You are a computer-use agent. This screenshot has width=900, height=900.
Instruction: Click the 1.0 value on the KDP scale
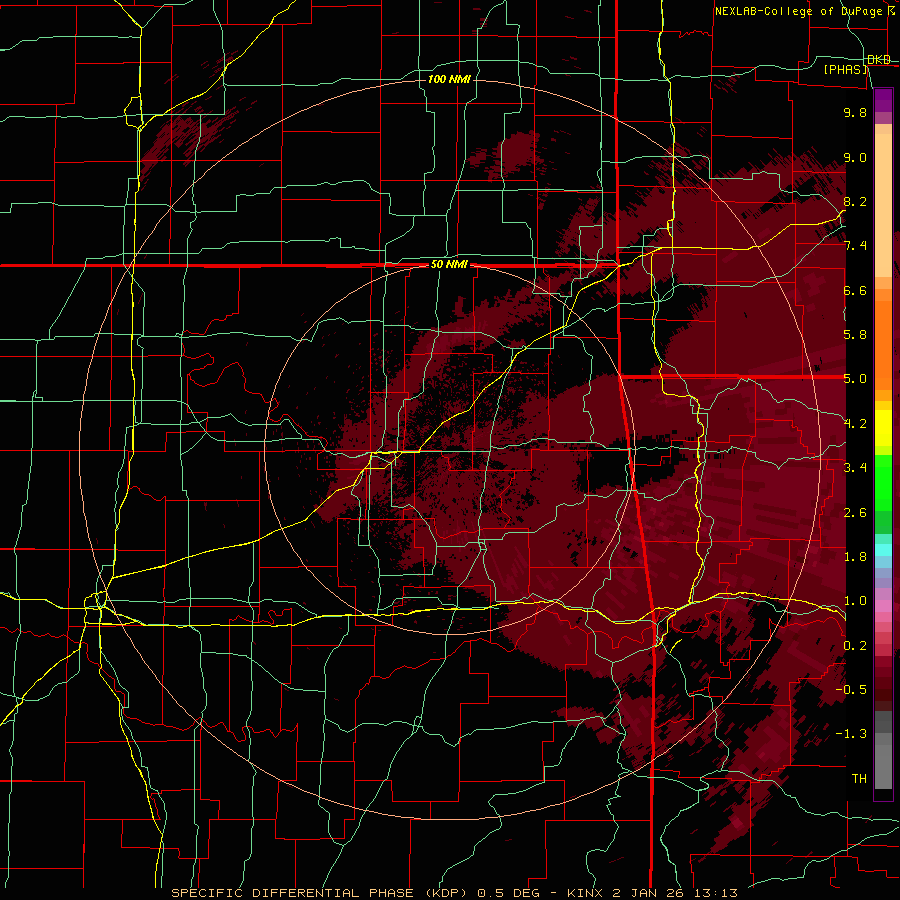[855, 601]
